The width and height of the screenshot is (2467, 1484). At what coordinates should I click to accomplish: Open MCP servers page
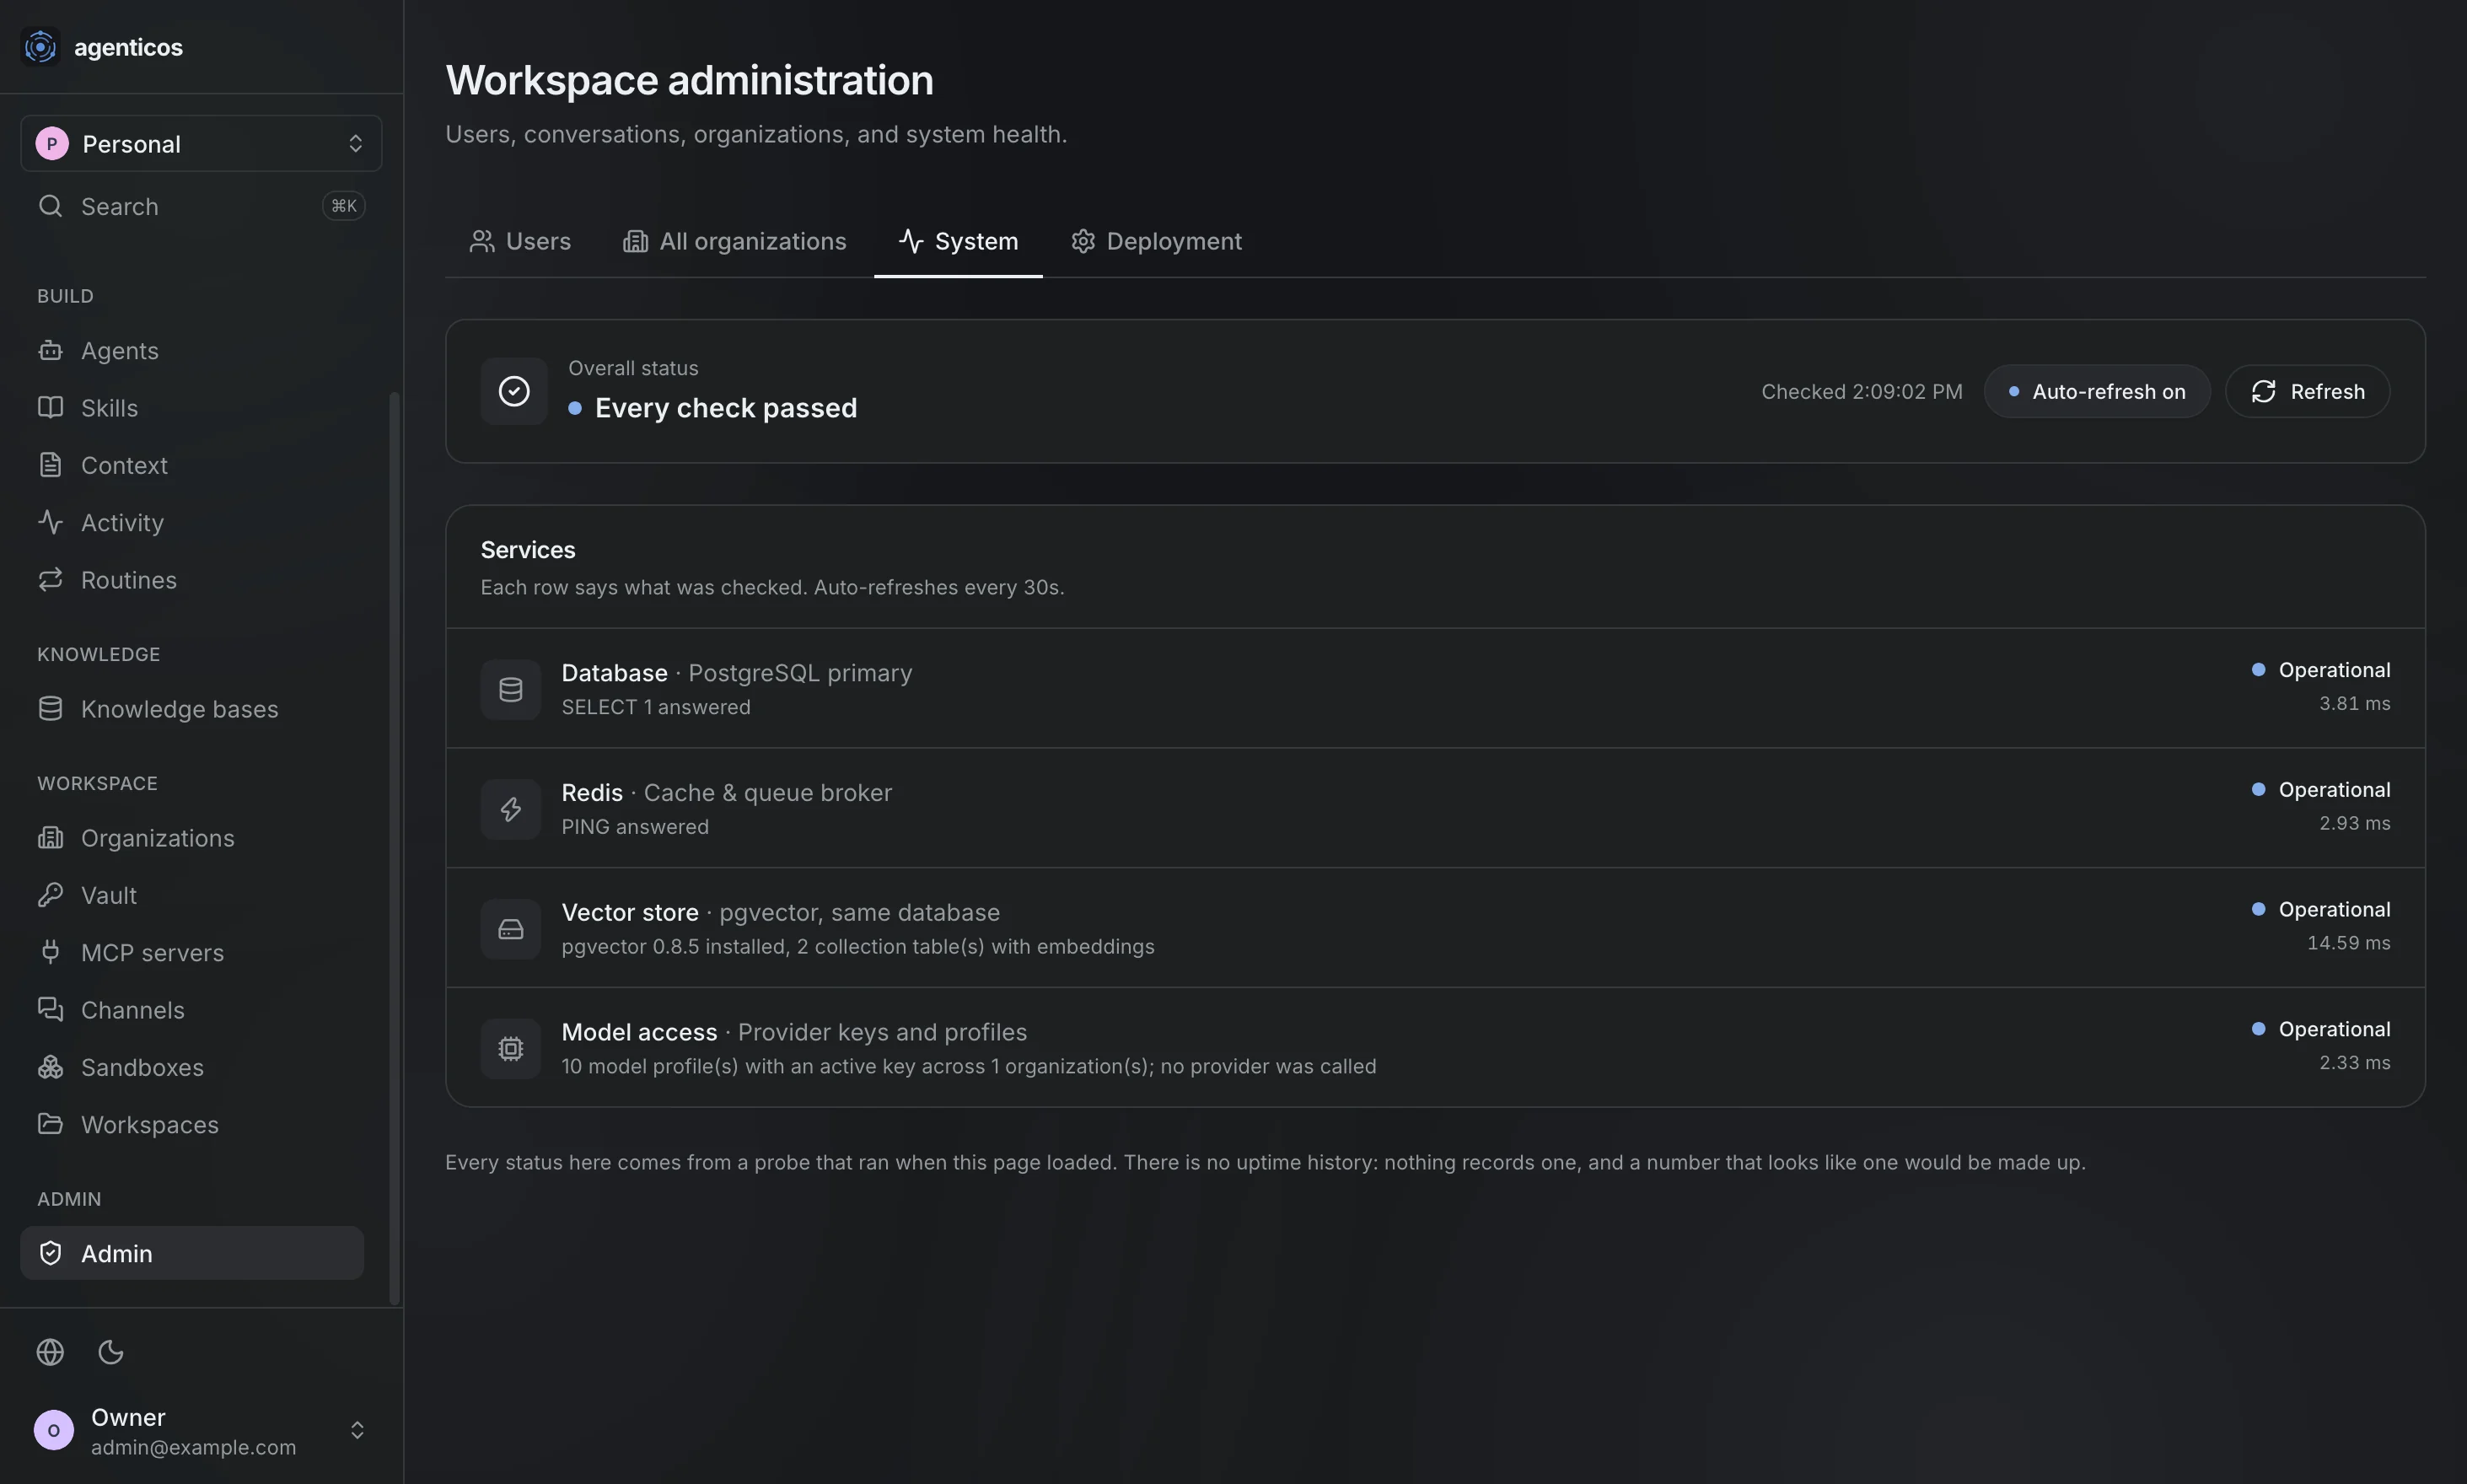pos(192,953)
